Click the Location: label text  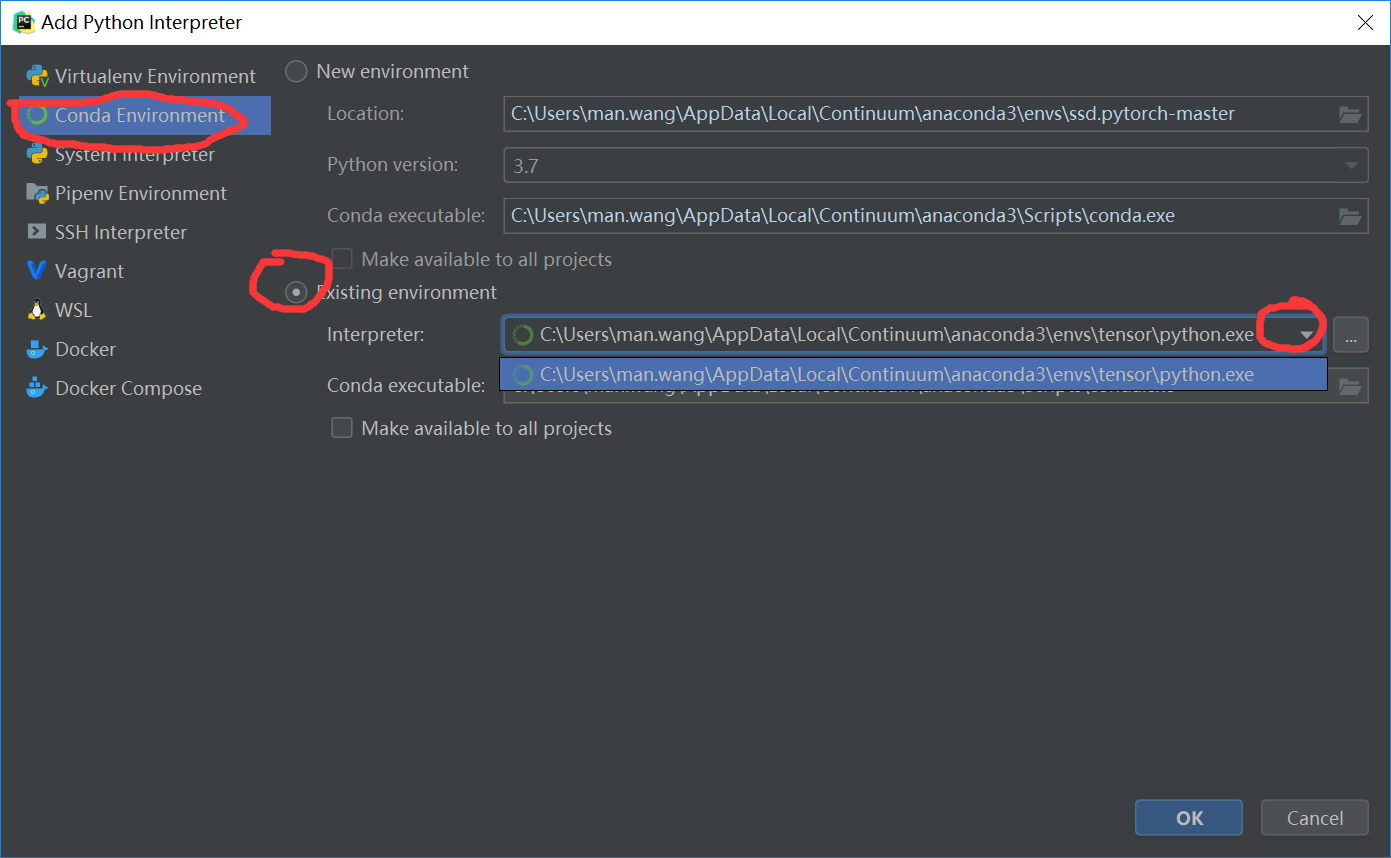tap(366, 114)
